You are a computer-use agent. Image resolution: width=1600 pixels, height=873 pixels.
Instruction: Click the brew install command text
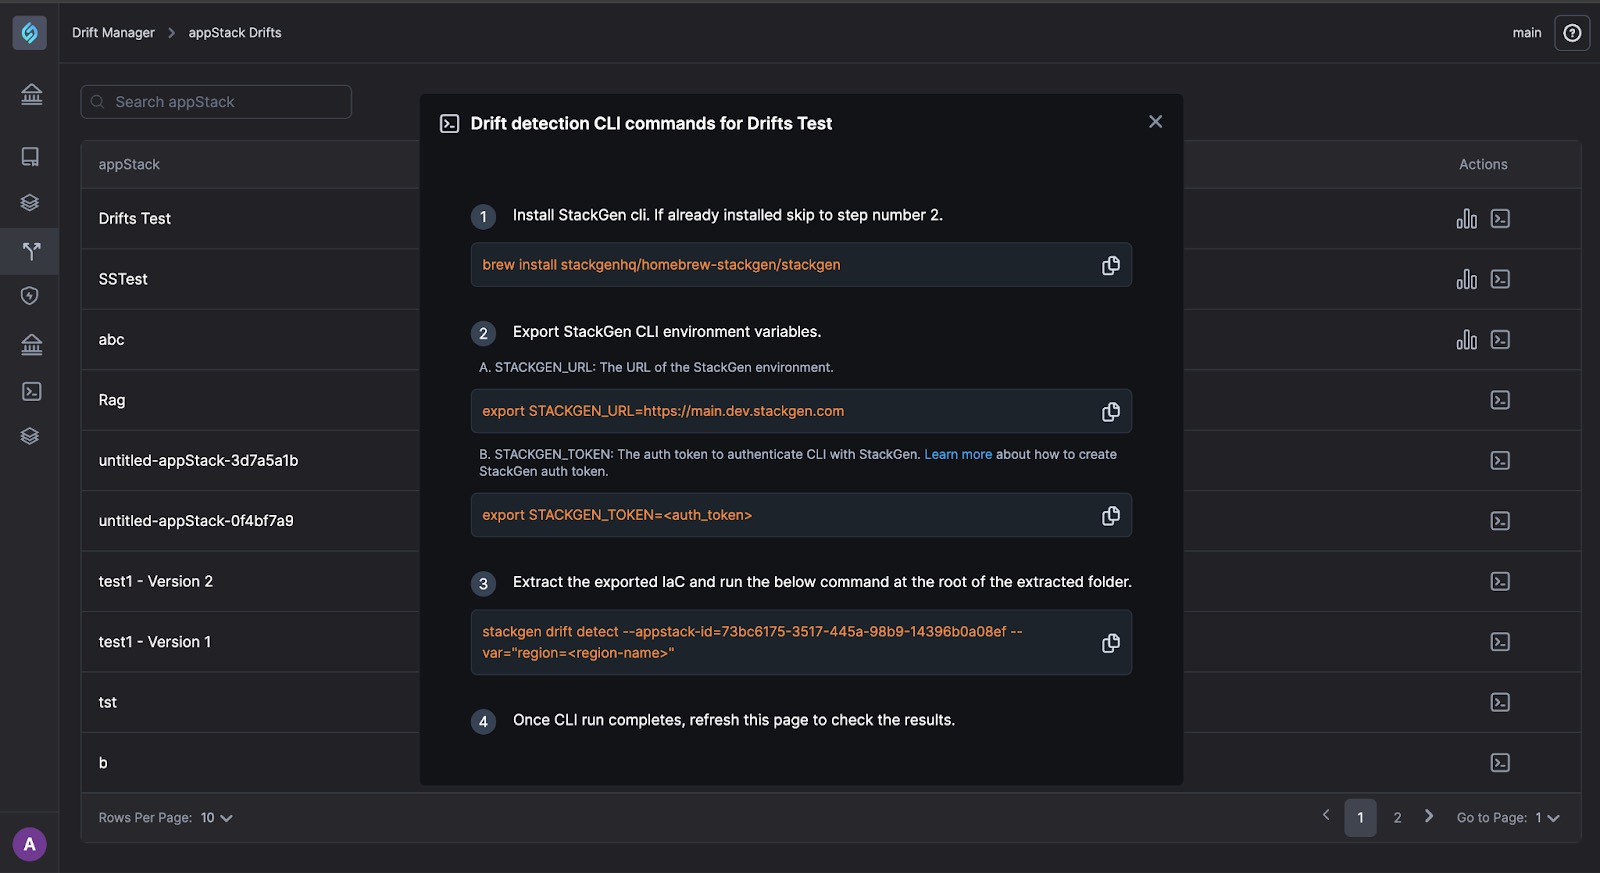pos(661,265)
